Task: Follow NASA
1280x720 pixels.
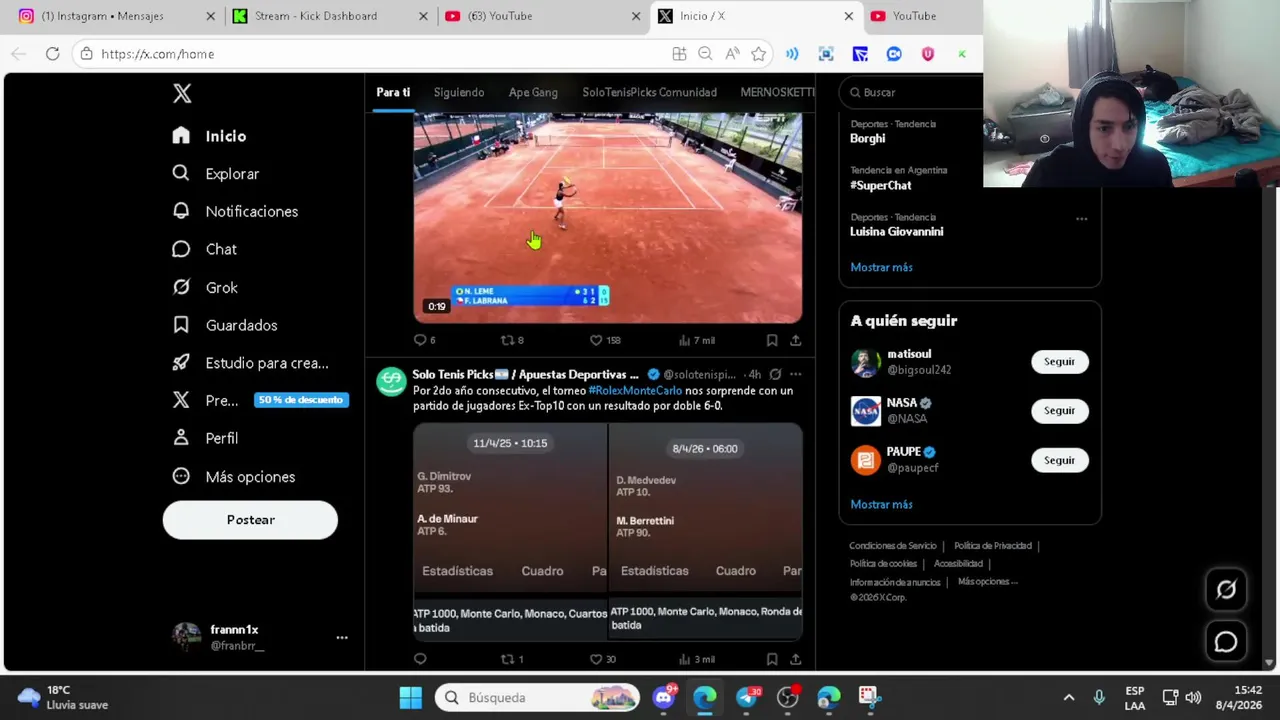Action: coord(1059,410)
